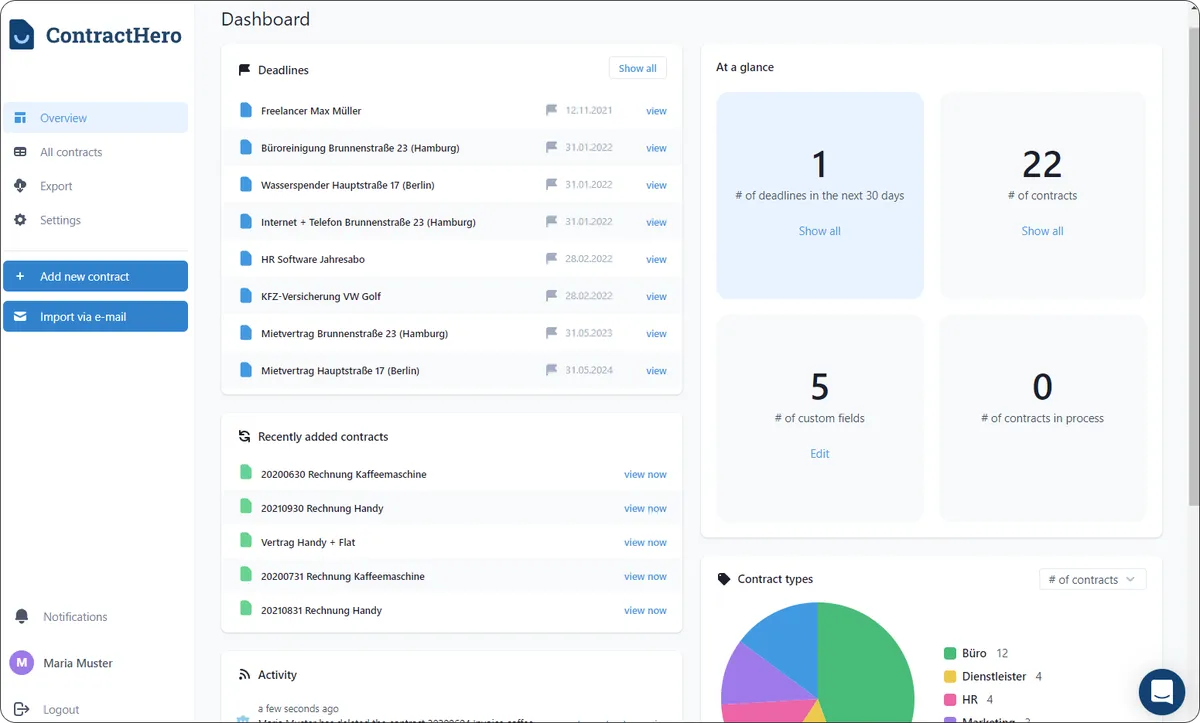Click the Logout arrow icon
This screenshot has height=723, width=1200.
point(21,709)
